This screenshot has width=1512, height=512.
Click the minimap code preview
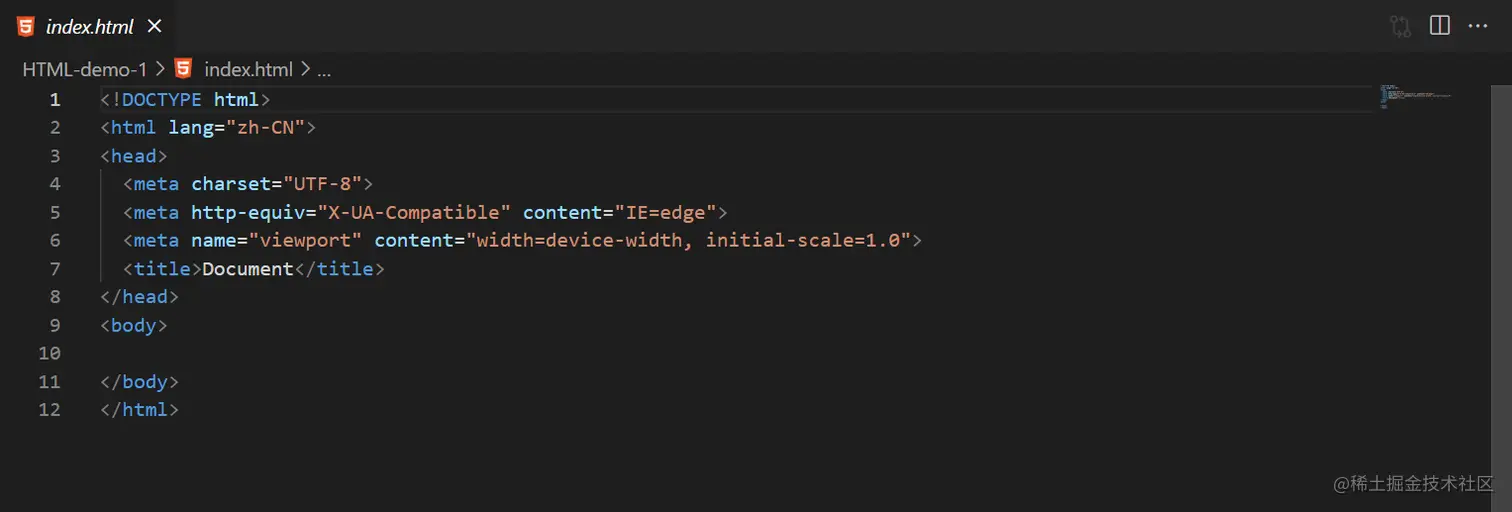coord(1414,97)
